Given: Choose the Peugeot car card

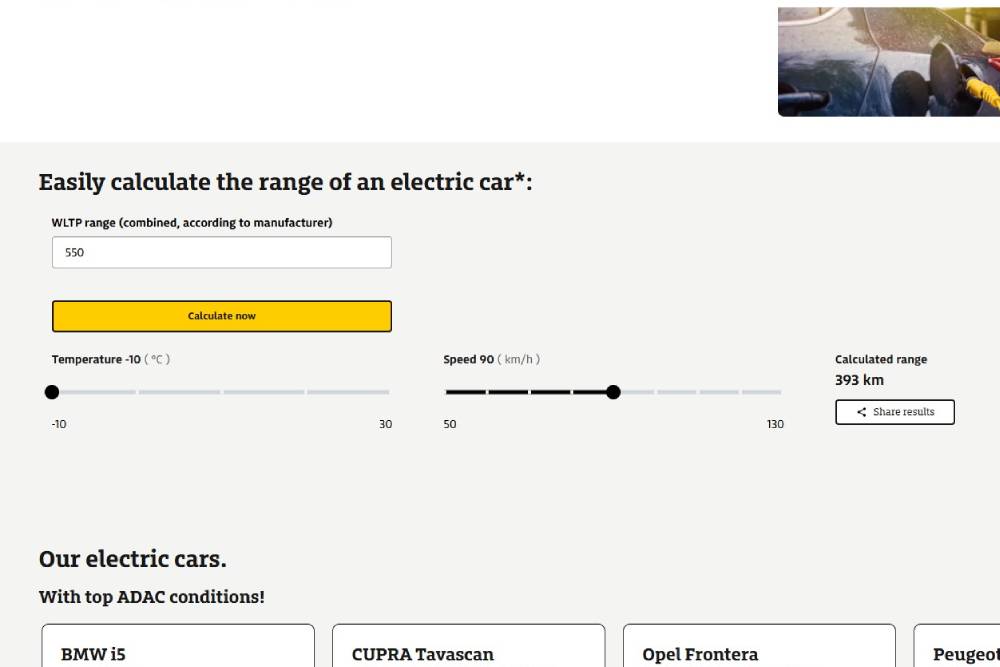Looking at the screenshot, I should 960,648.
